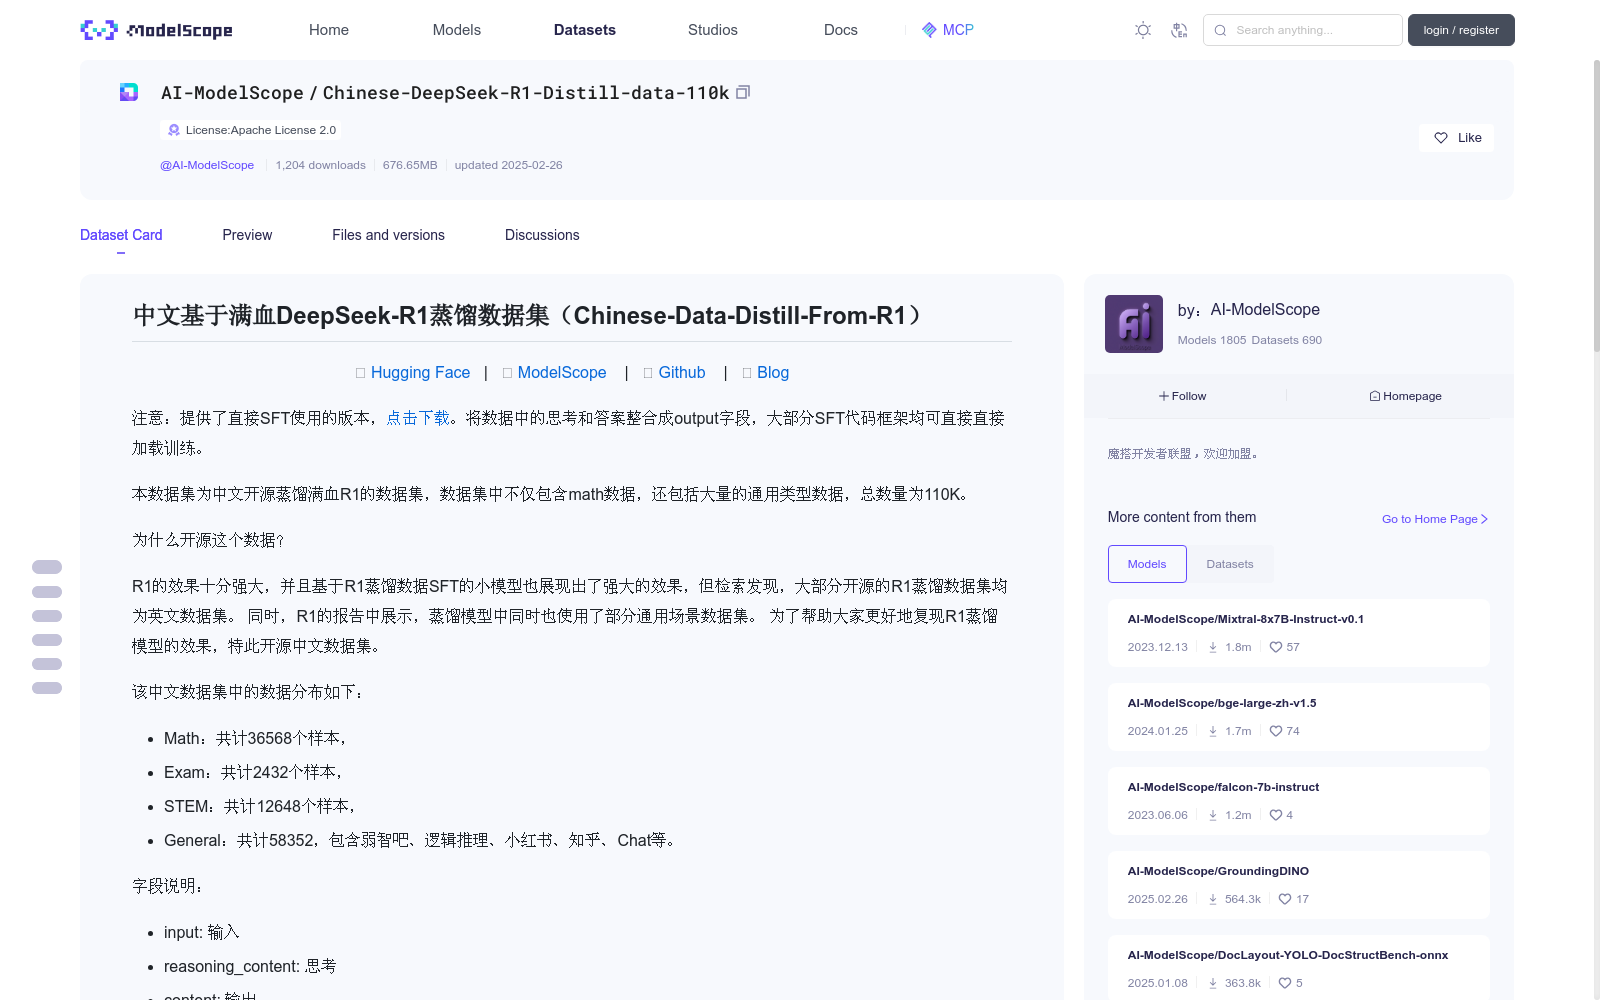Focus the Search anything input field
The width and height of the screenshot is (1600, 1000).
click(x=1303, y=30)
